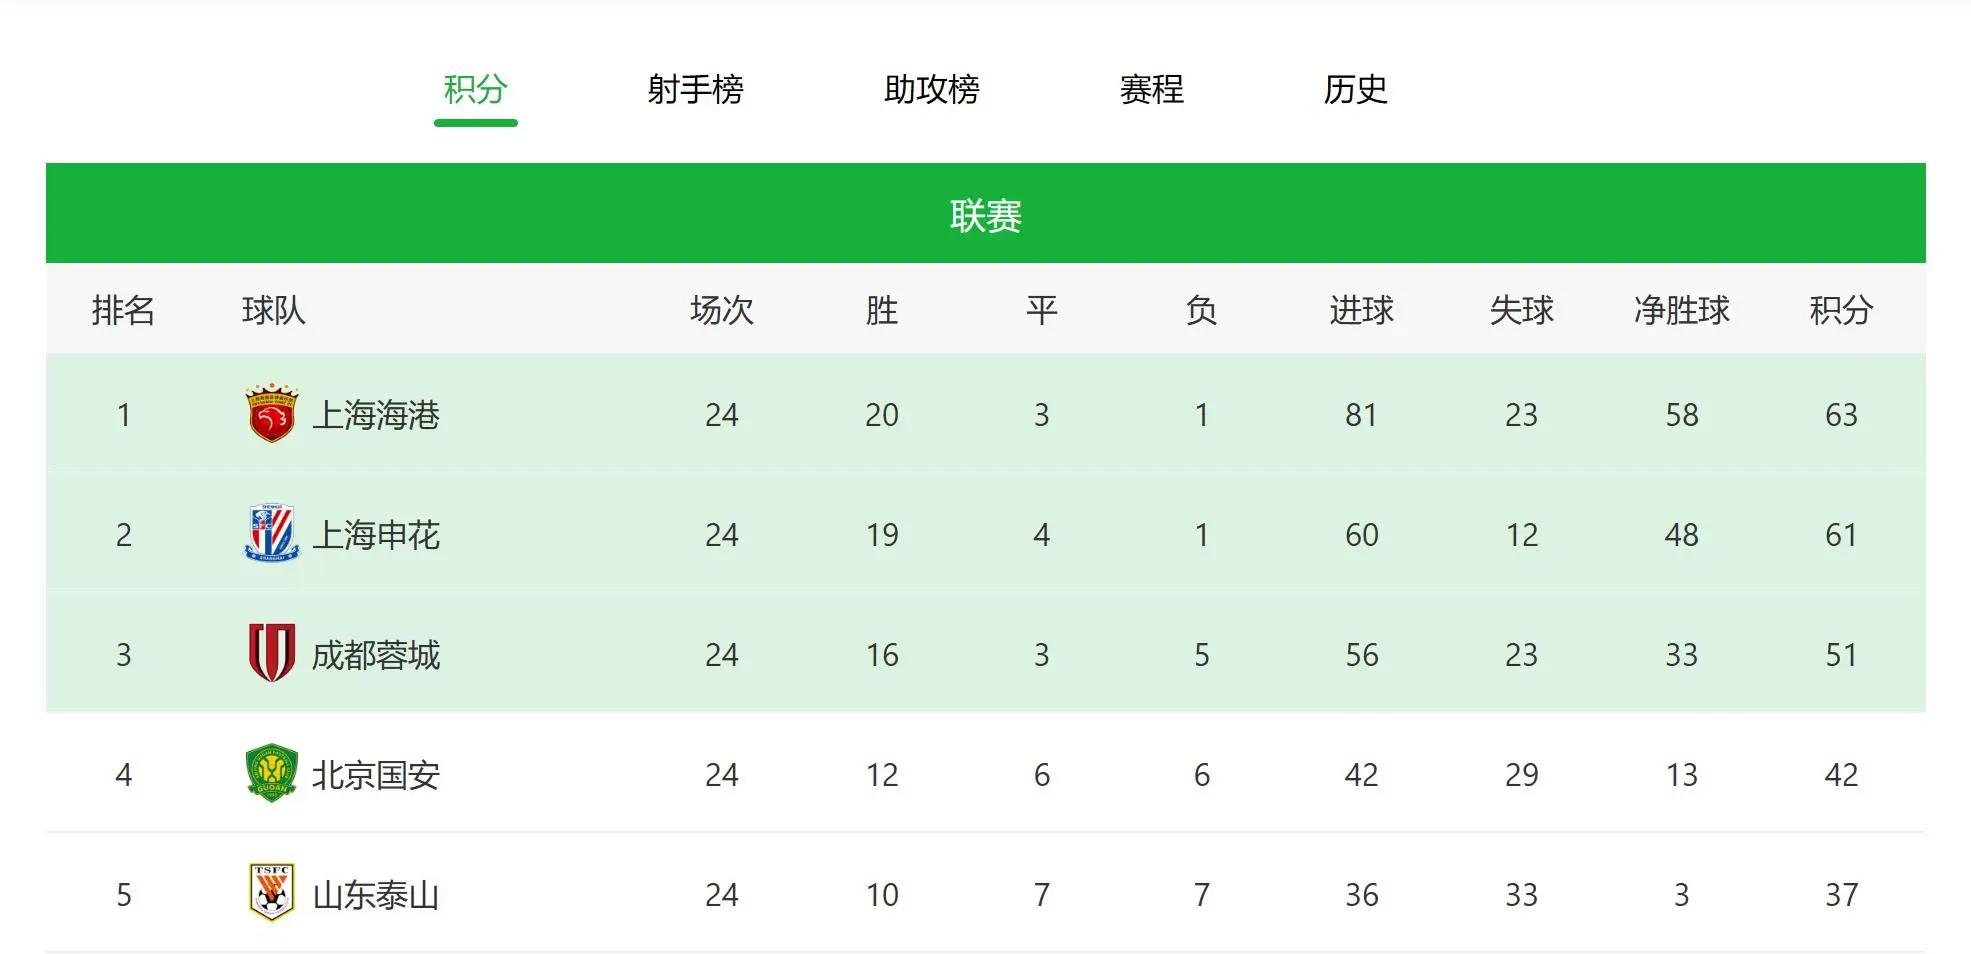Switch to the 射手榜 tab
The height and width of the screenshot is (954, 1971).
point(695,90)
